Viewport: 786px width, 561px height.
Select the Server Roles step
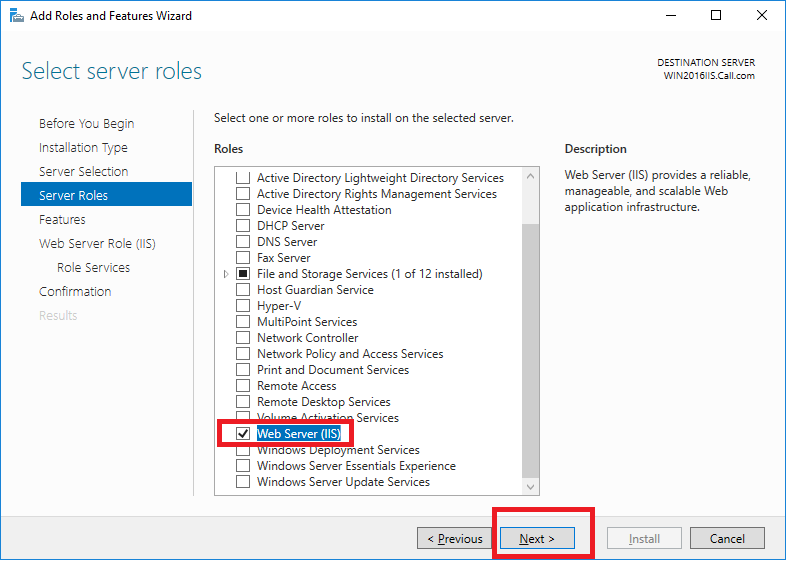(106, 194)
